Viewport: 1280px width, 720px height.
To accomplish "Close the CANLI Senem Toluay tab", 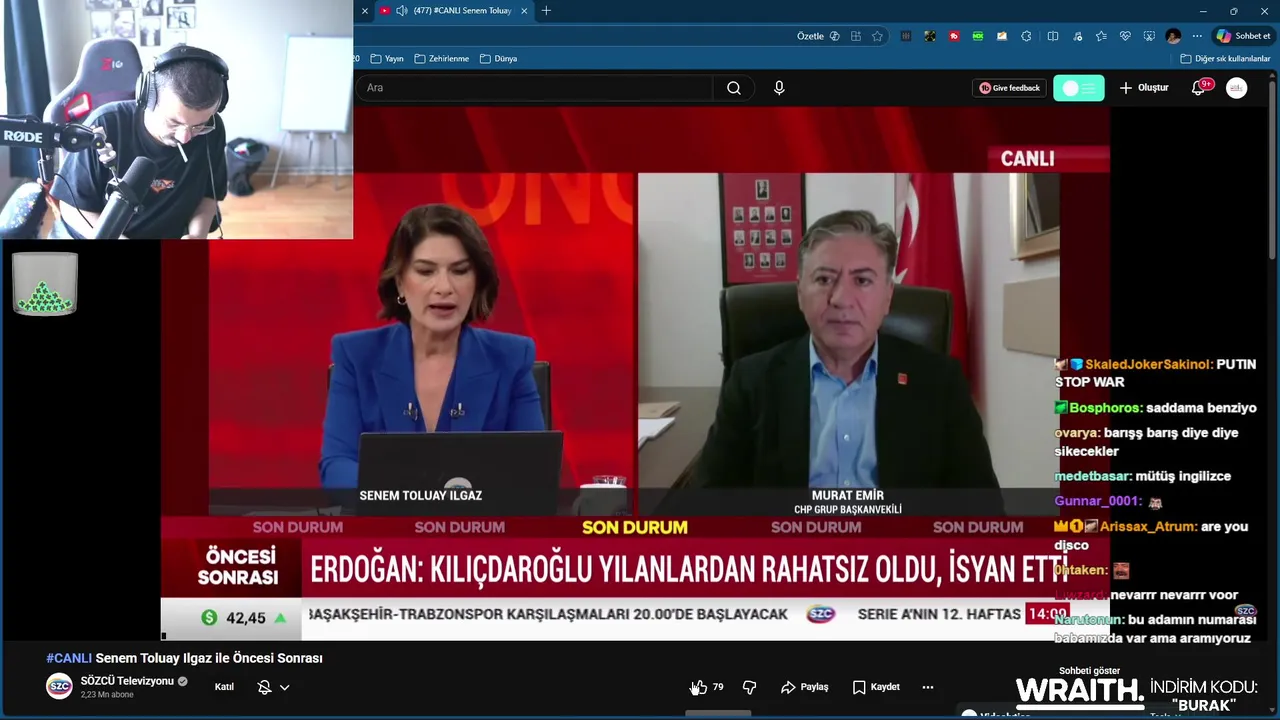I will click(524, 11).
